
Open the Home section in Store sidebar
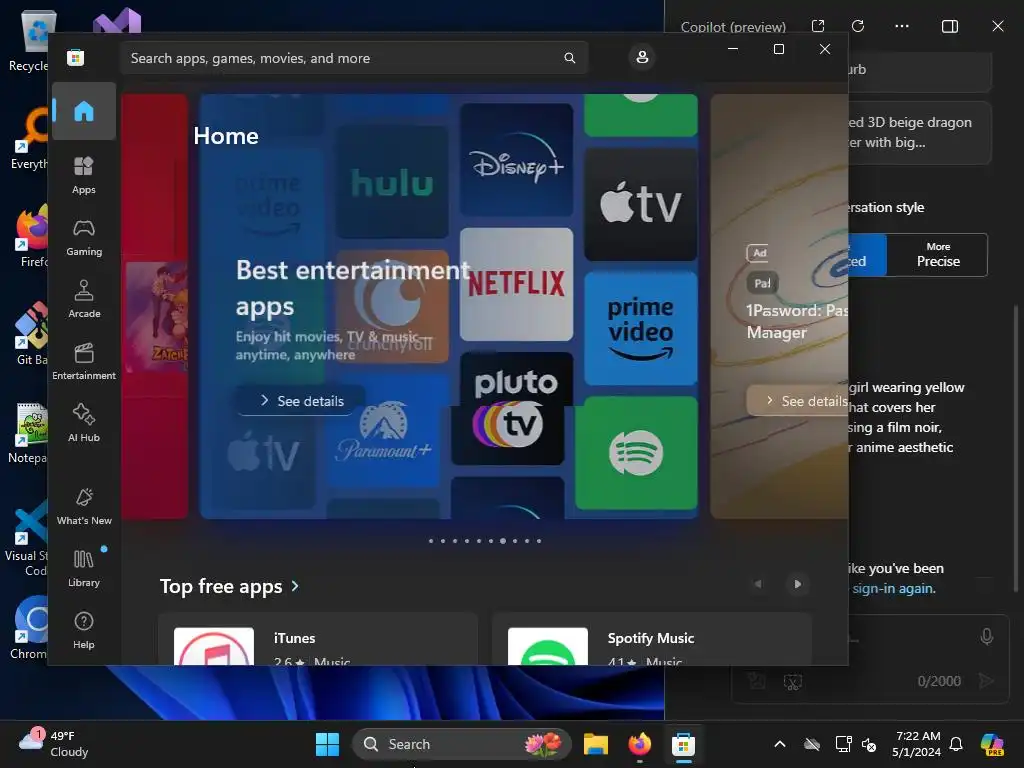point(84,111)
